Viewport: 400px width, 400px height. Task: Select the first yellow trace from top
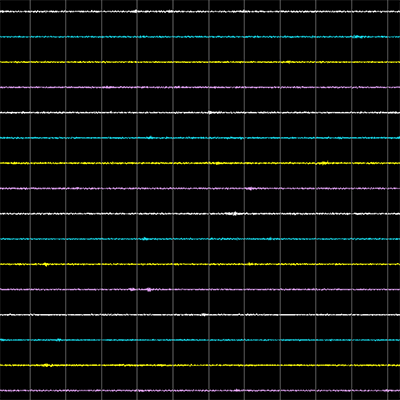tap(200, 62)
